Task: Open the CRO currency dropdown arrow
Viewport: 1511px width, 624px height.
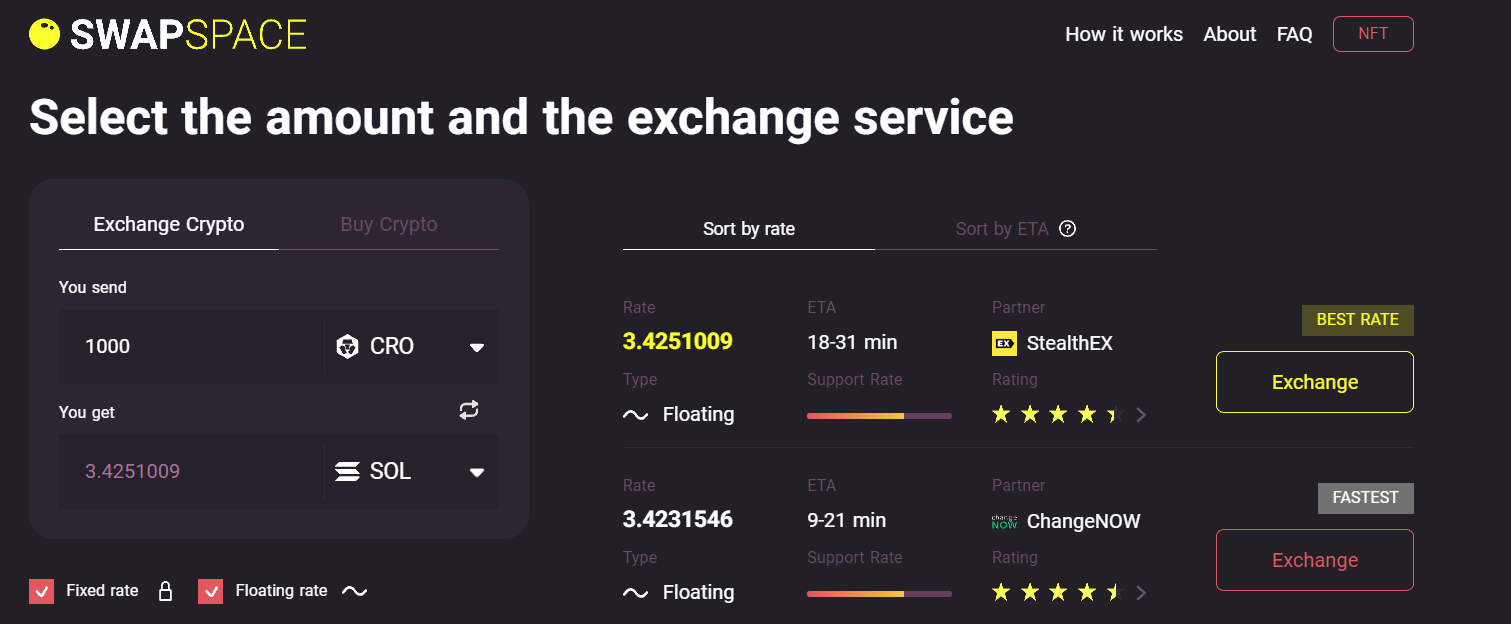Action: pos(477,347)
